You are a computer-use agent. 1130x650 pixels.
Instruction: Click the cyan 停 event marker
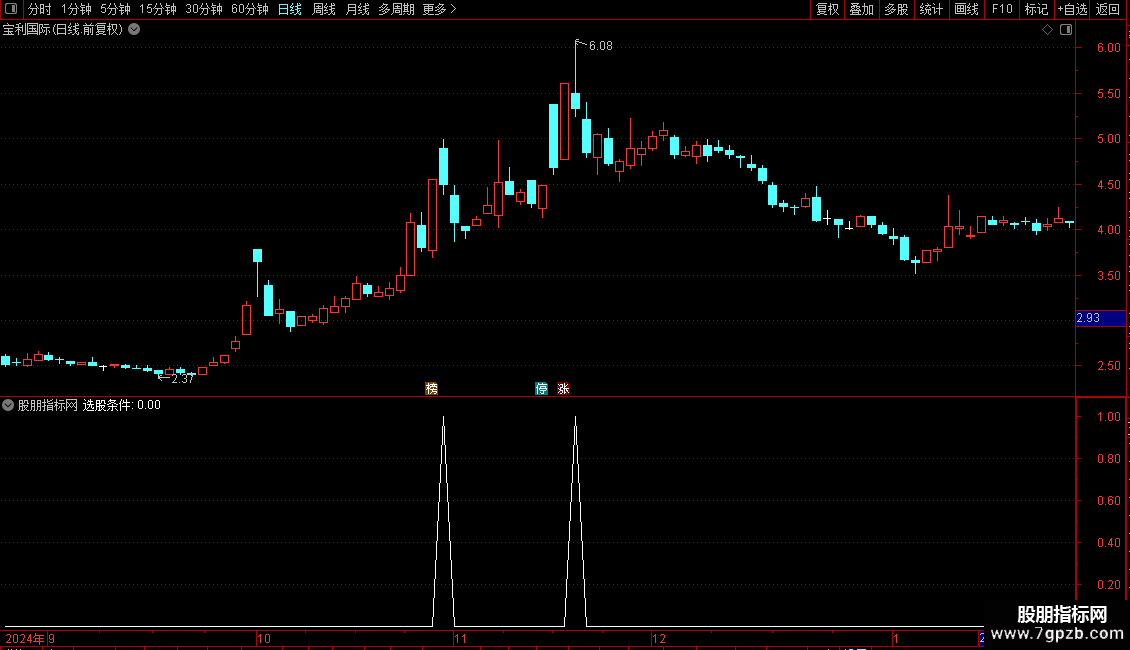coord(542,388)
